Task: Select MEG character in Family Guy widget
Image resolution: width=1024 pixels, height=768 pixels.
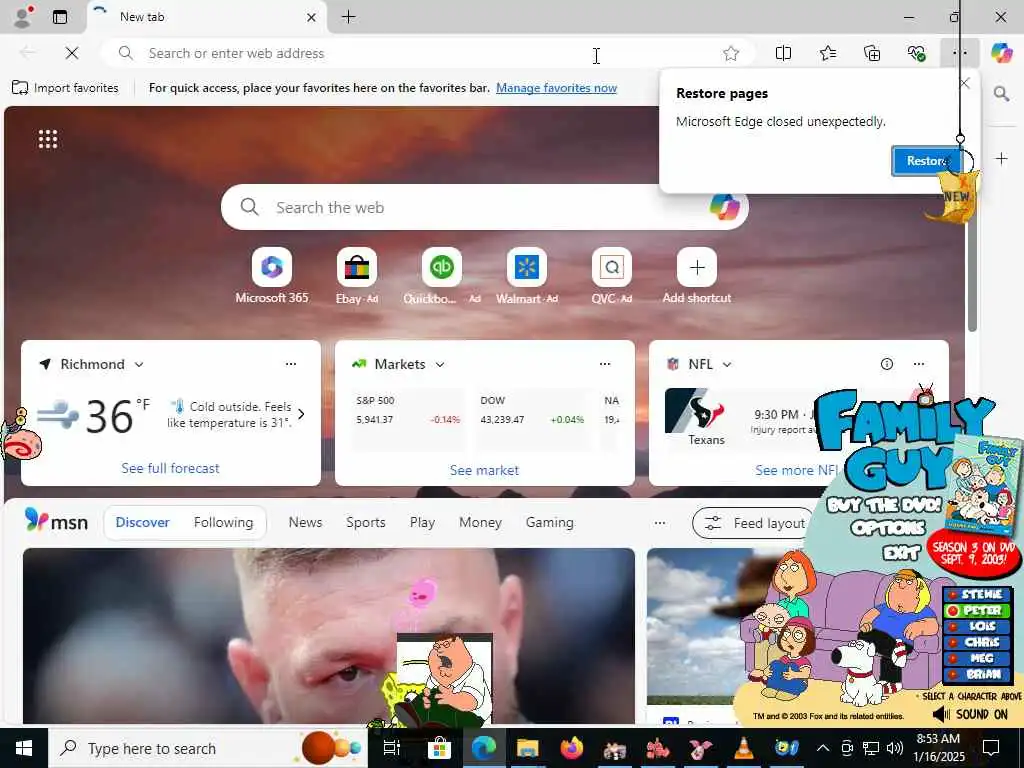Action: click(x=977, y=658)
